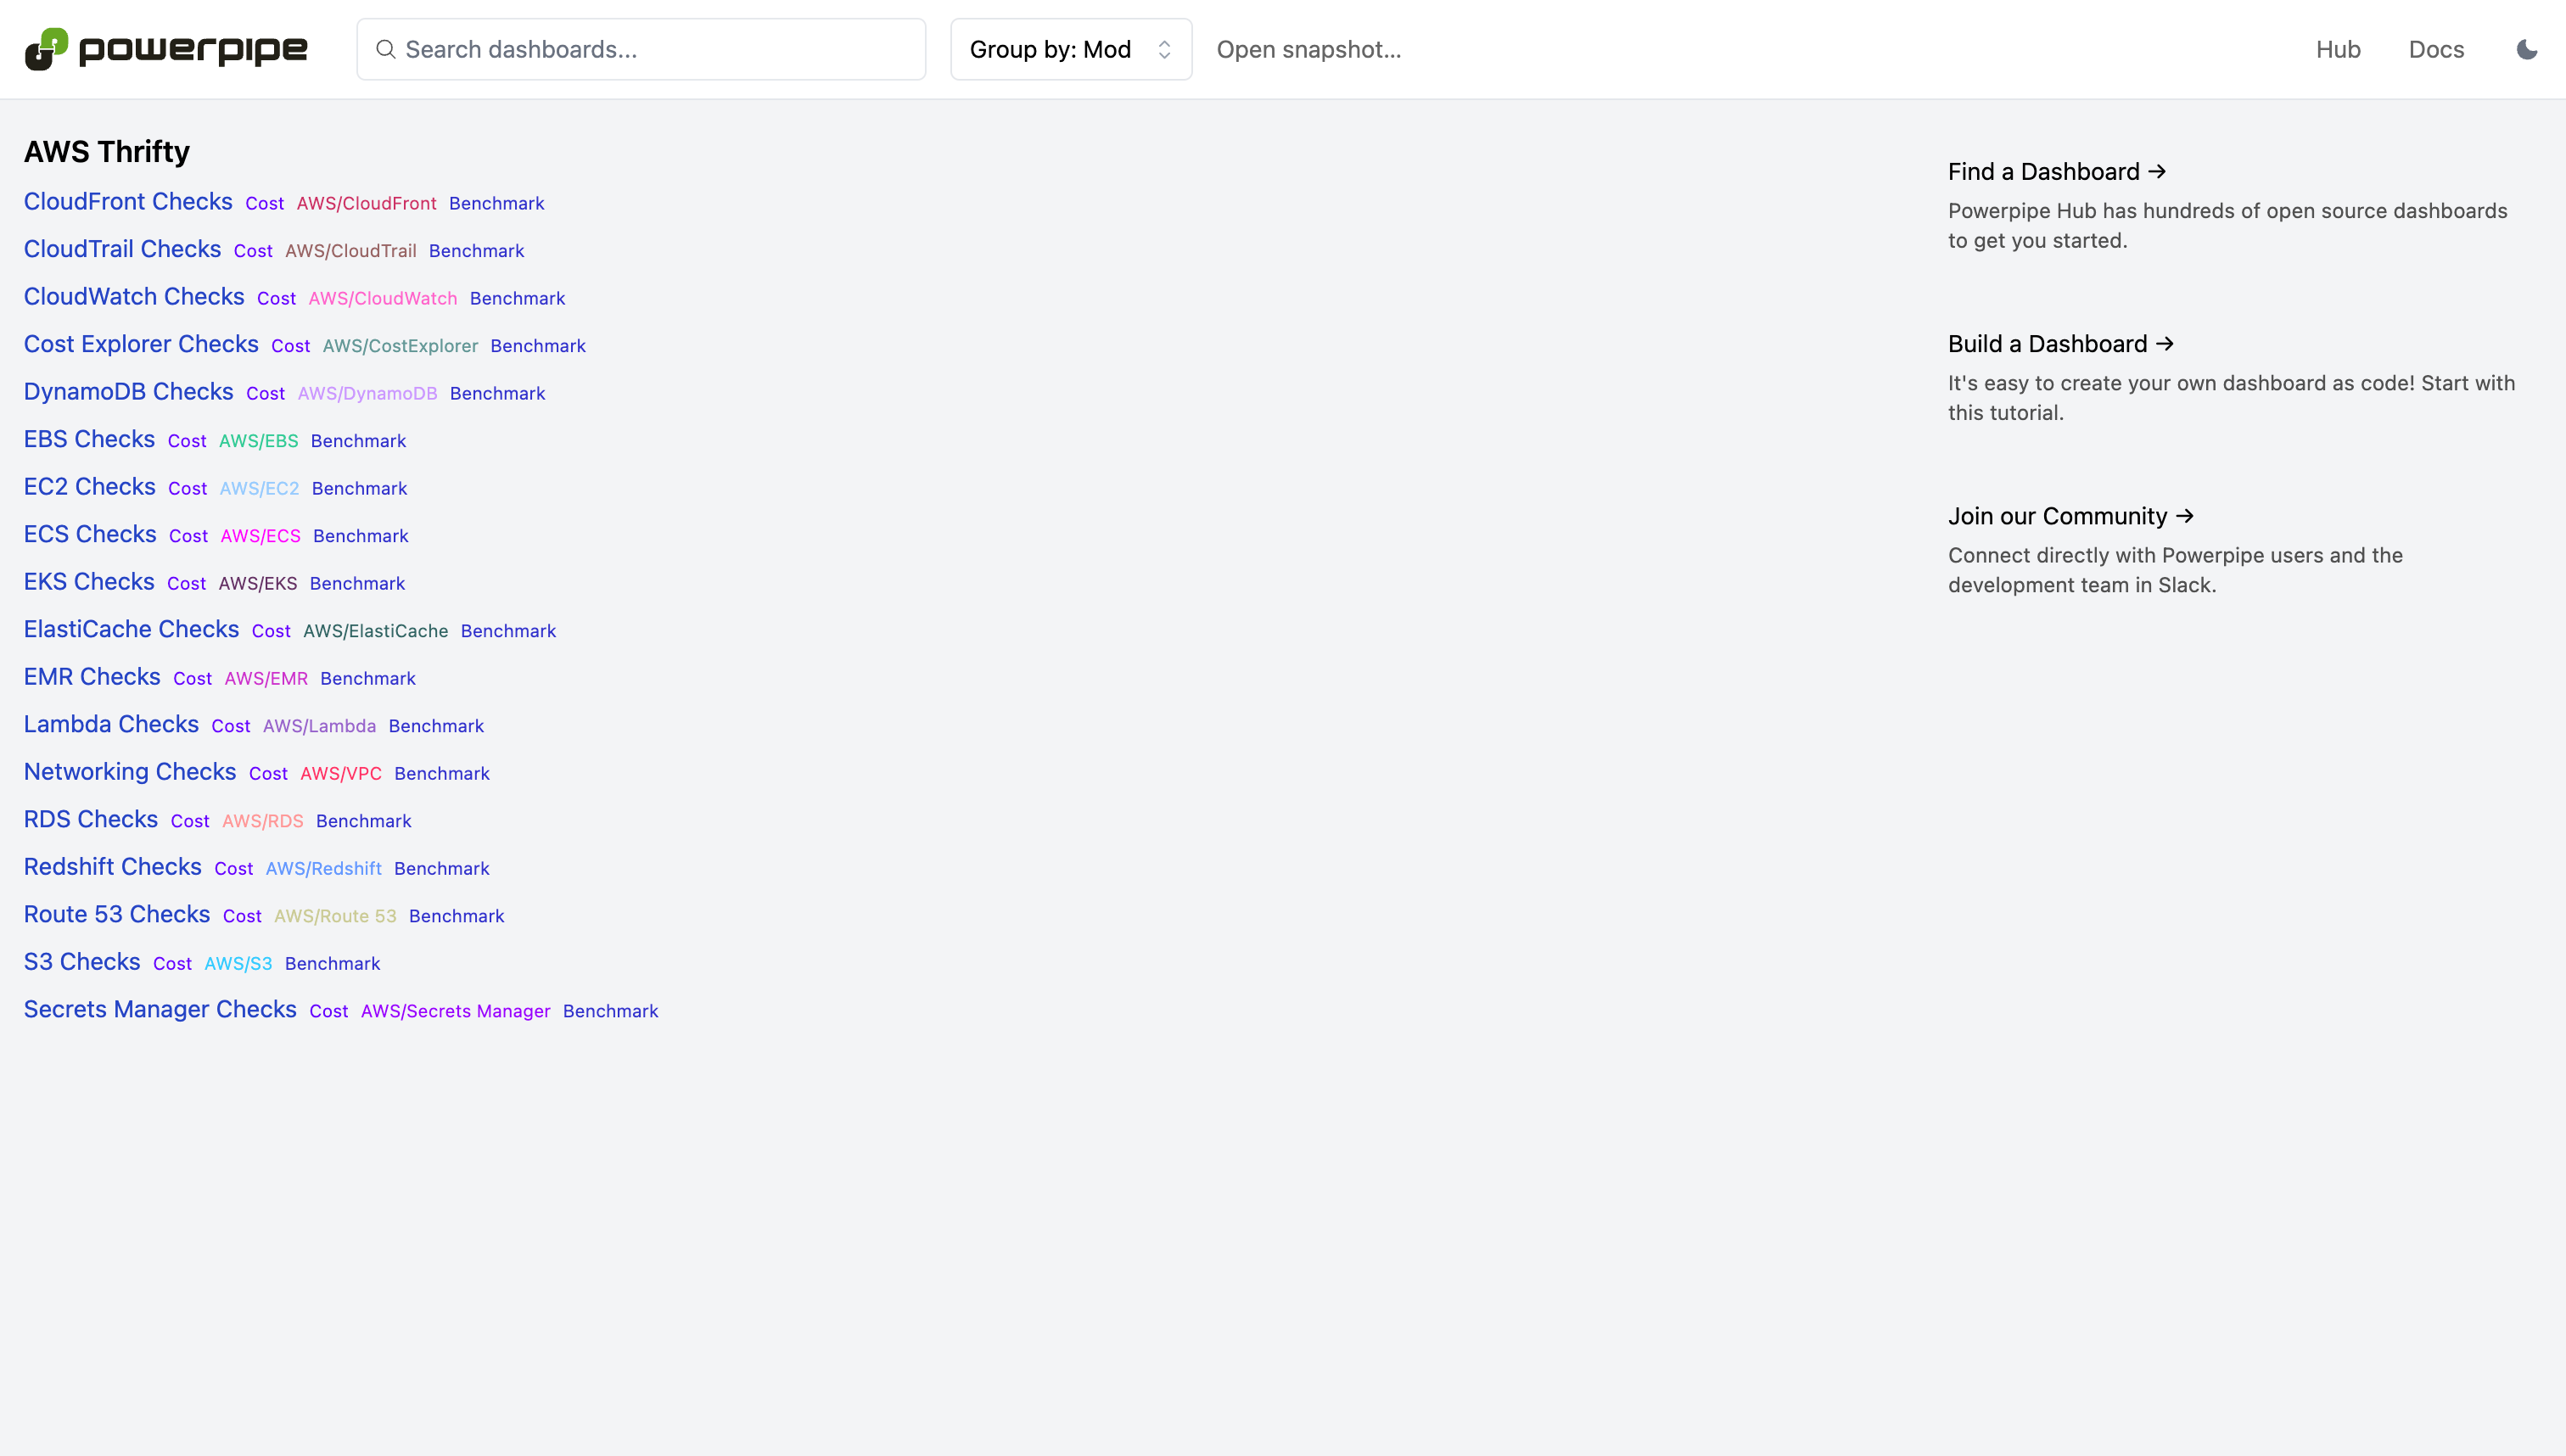2566x1456 pixels.
Task: Click Benchmark tag on RDS Checks
Action: coord(363,821)
